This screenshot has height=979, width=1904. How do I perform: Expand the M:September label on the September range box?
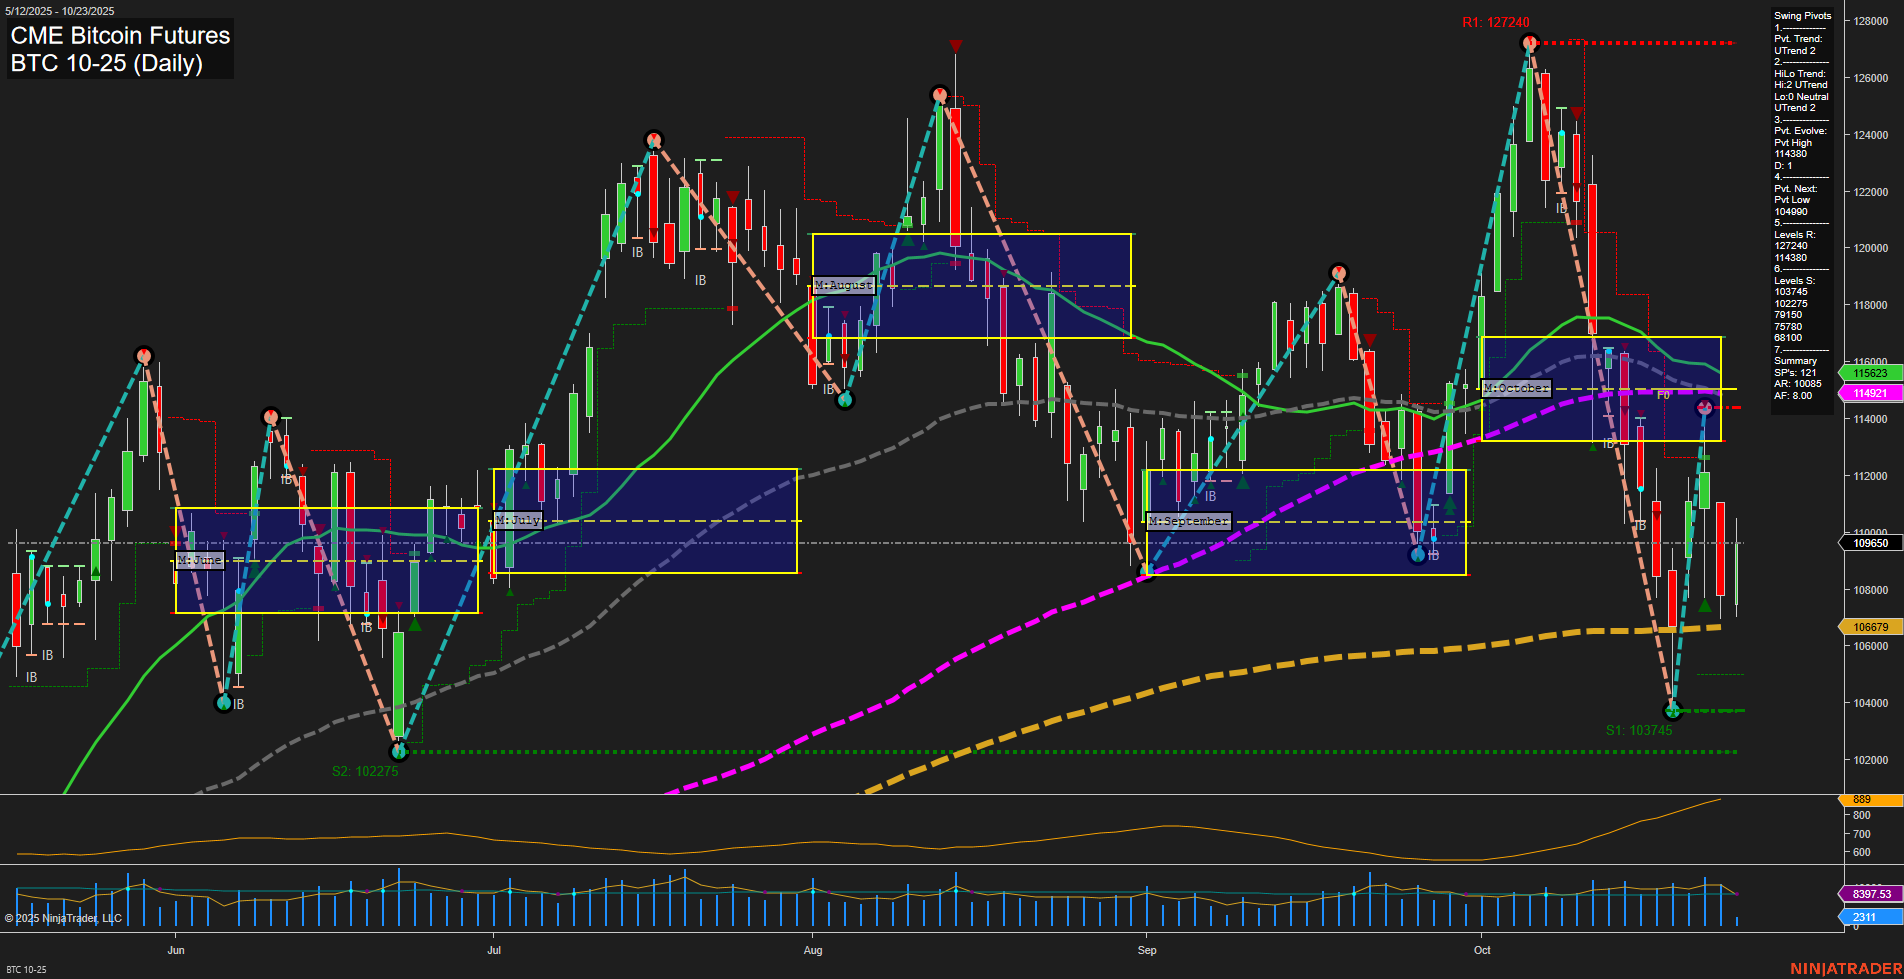coord(1190,521)
